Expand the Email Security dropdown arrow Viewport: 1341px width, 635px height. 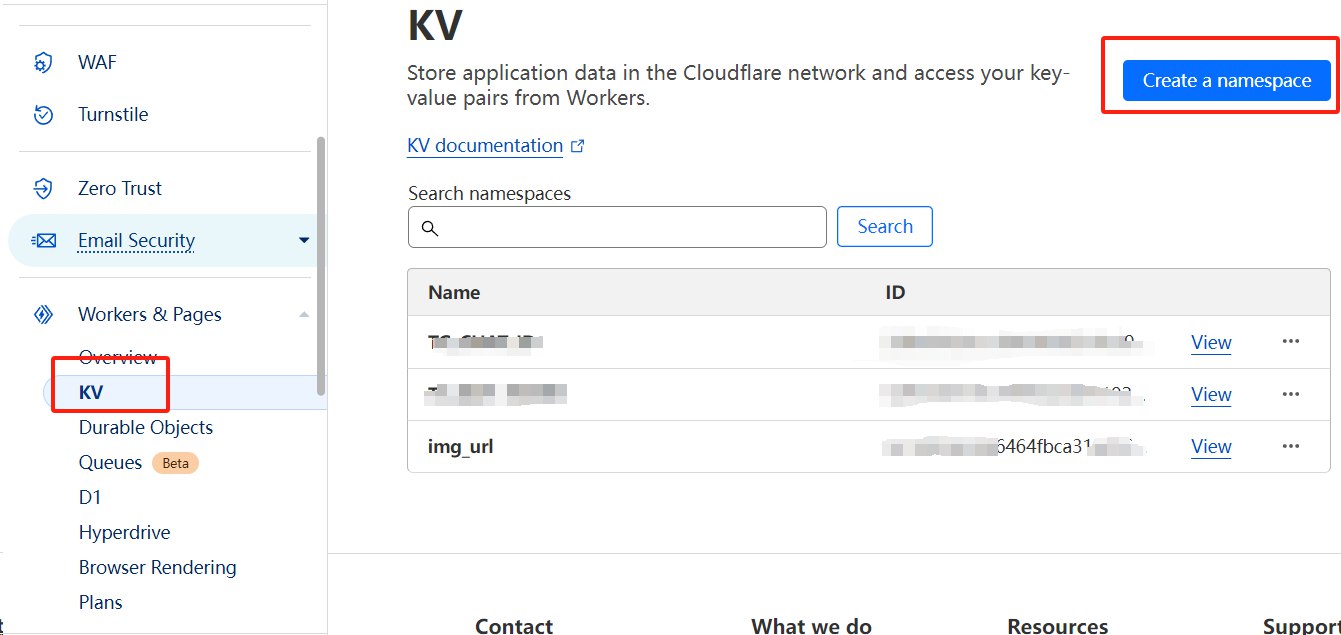304,240
